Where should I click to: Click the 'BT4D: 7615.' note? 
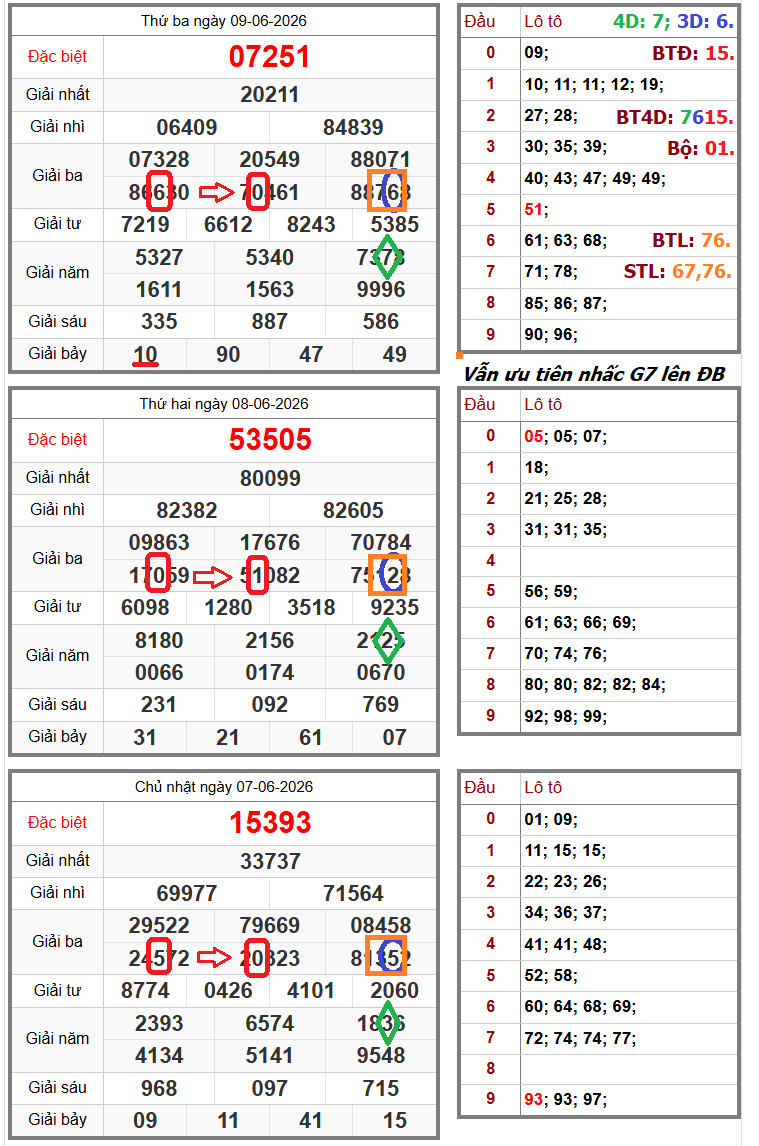675,116
